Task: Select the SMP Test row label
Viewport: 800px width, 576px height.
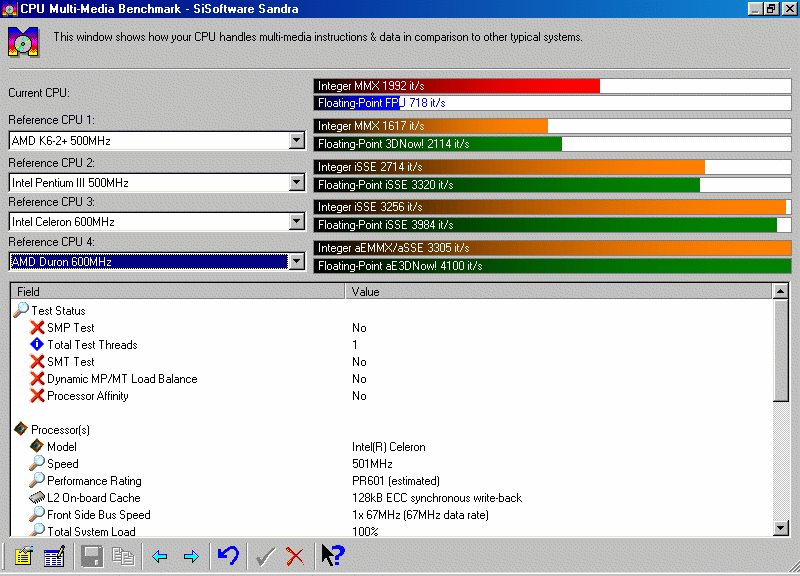Action: pyautogui.click(x=70, y=328)
